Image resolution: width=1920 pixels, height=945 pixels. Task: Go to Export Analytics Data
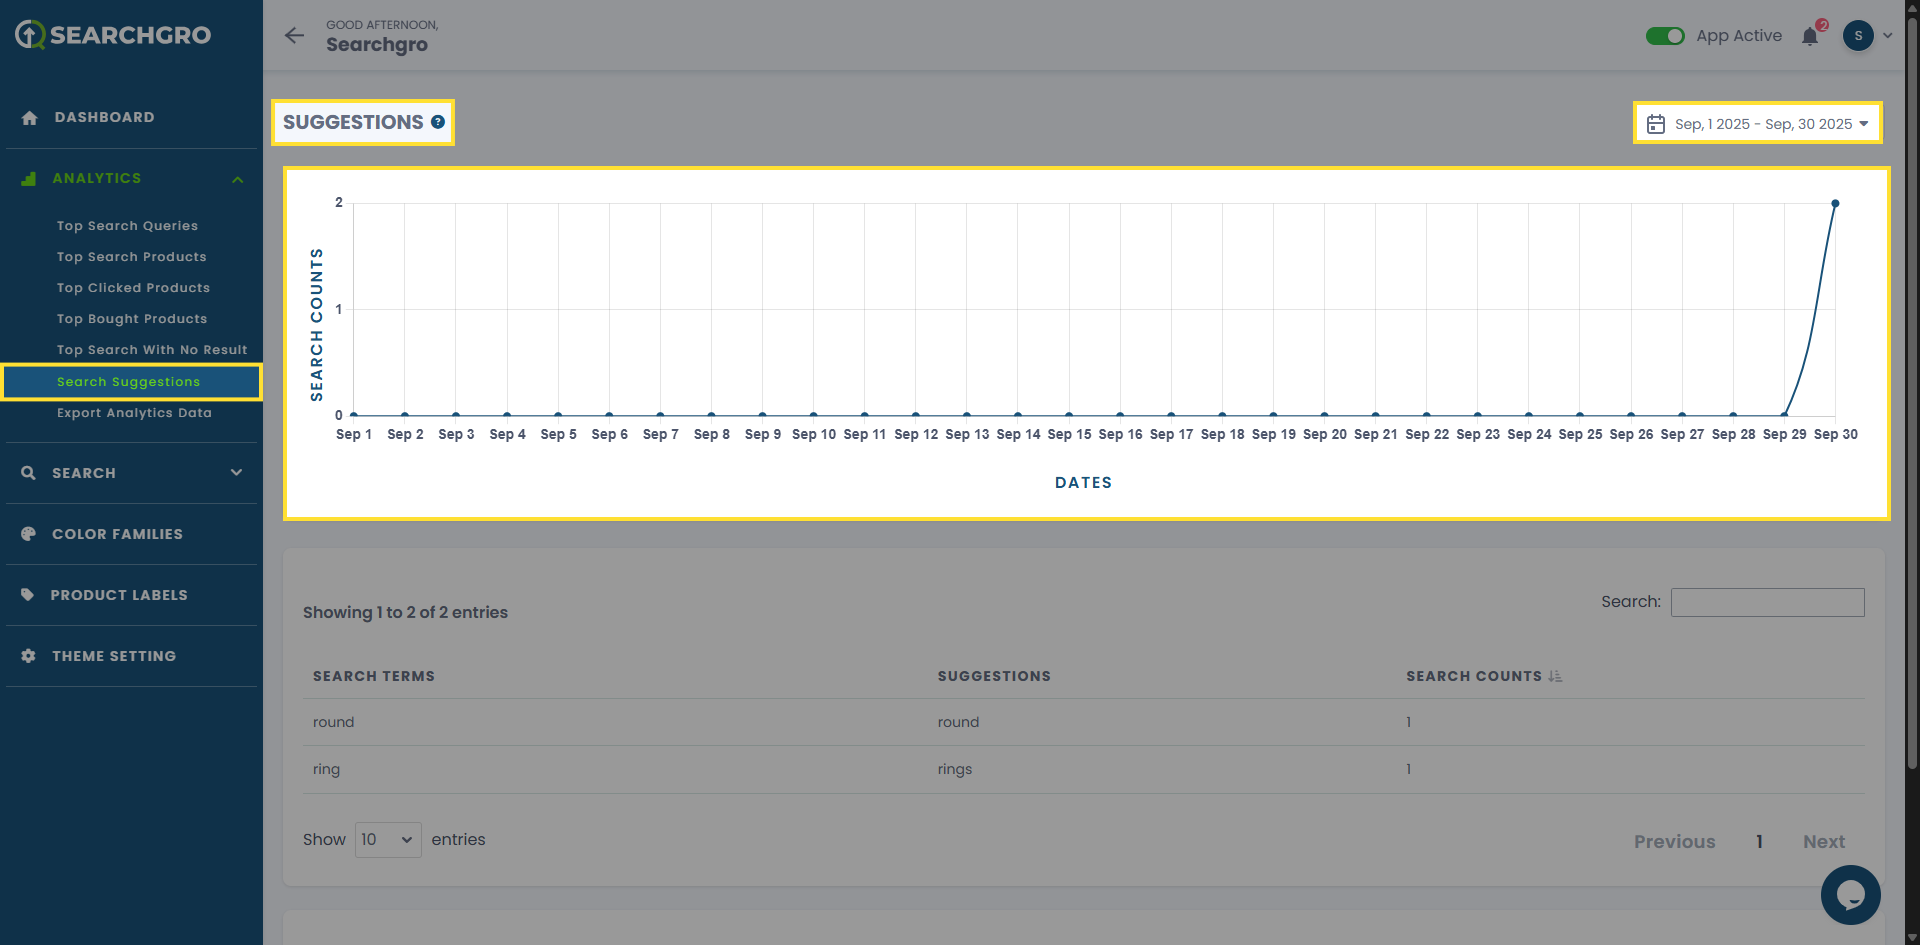pos(134,413)
